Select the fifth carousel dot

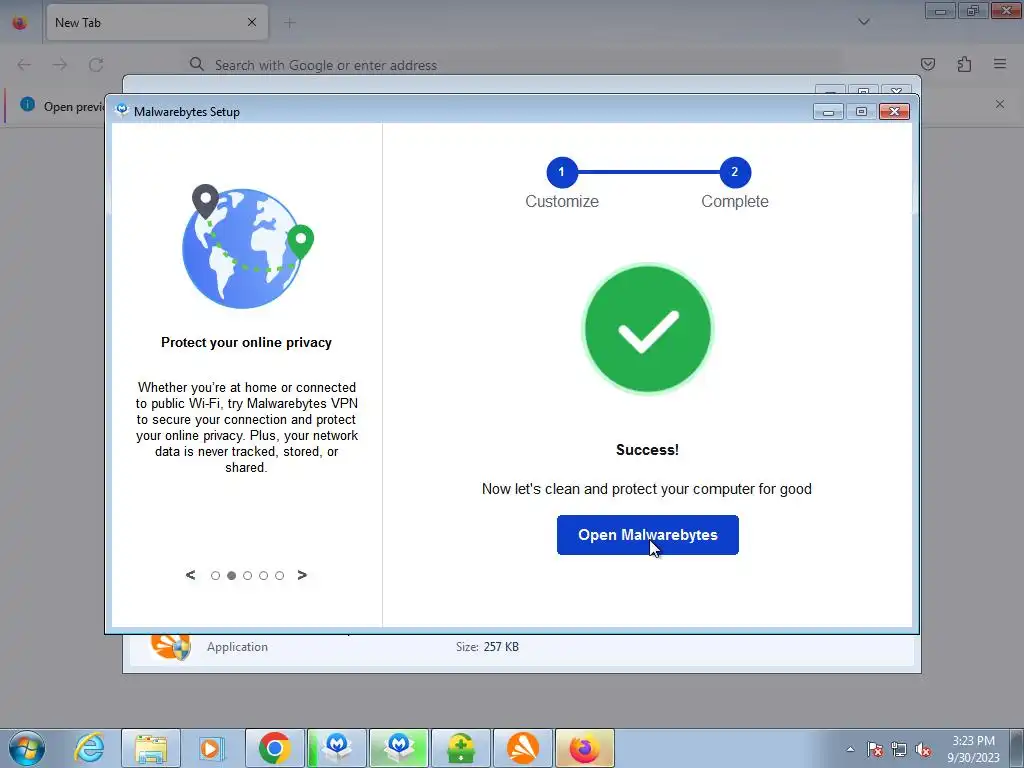[x=280, y=575]
